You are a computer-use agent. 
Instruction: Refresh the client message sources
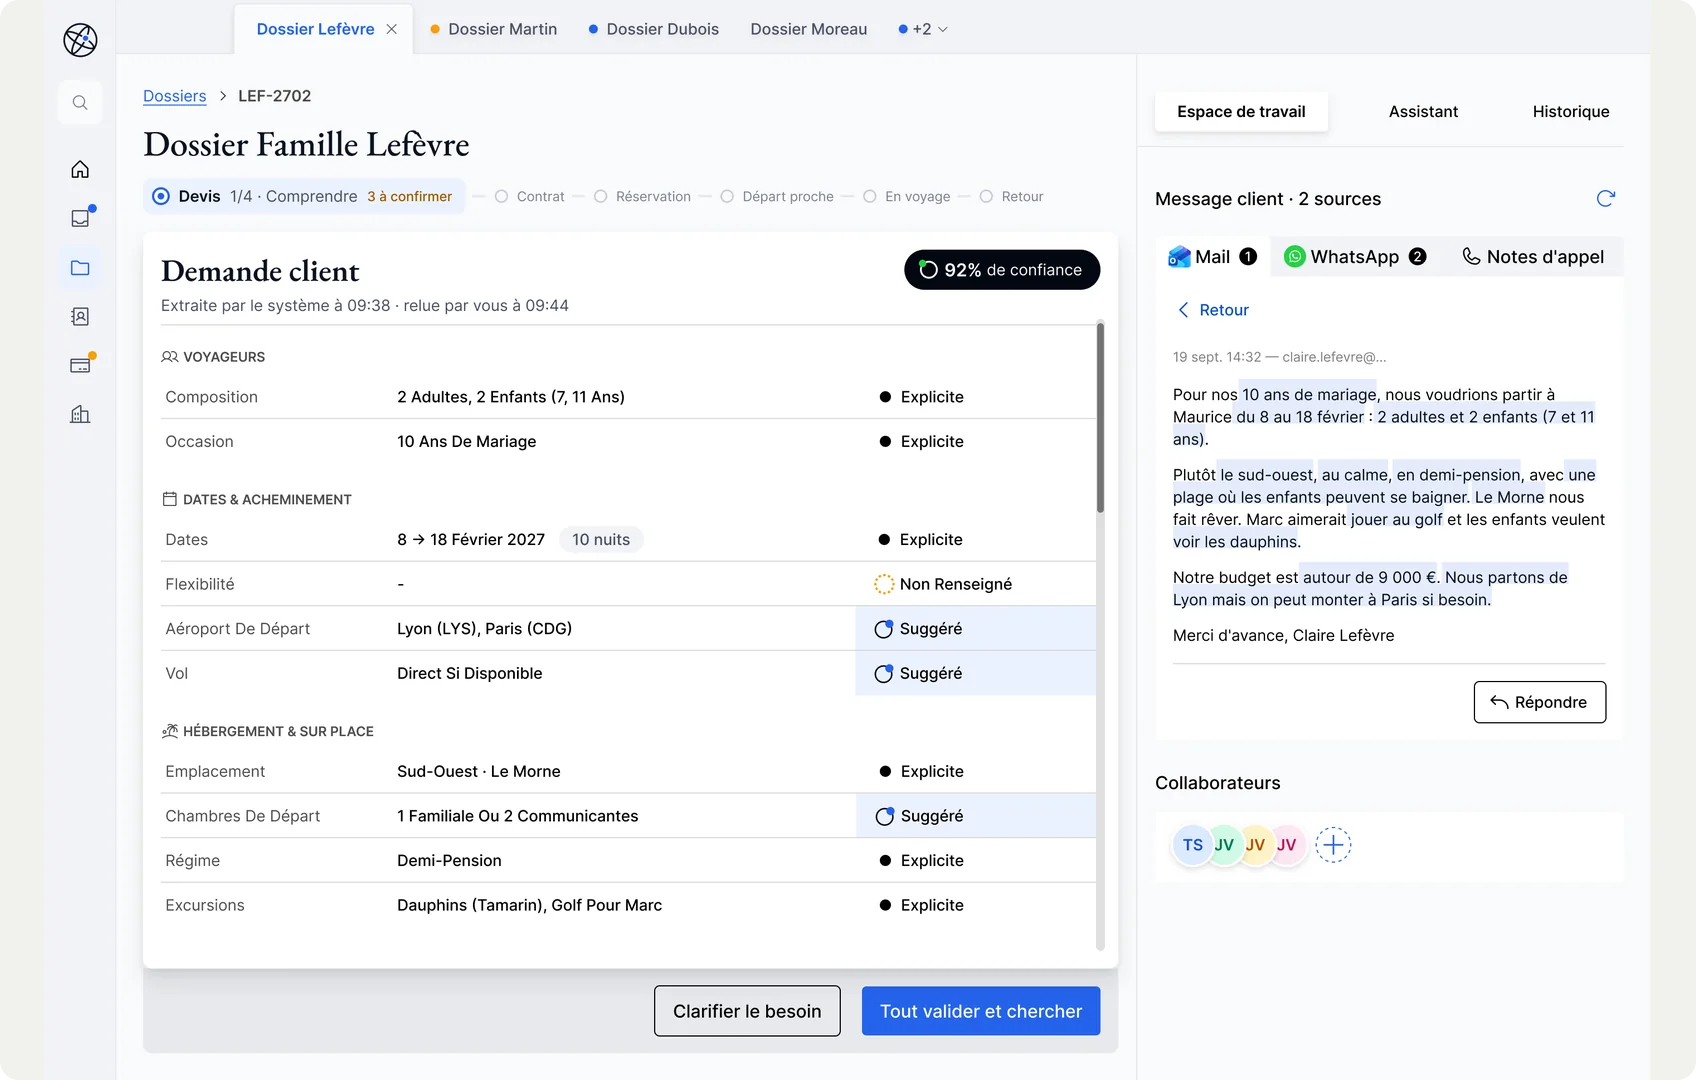[x=1606, y=199]
